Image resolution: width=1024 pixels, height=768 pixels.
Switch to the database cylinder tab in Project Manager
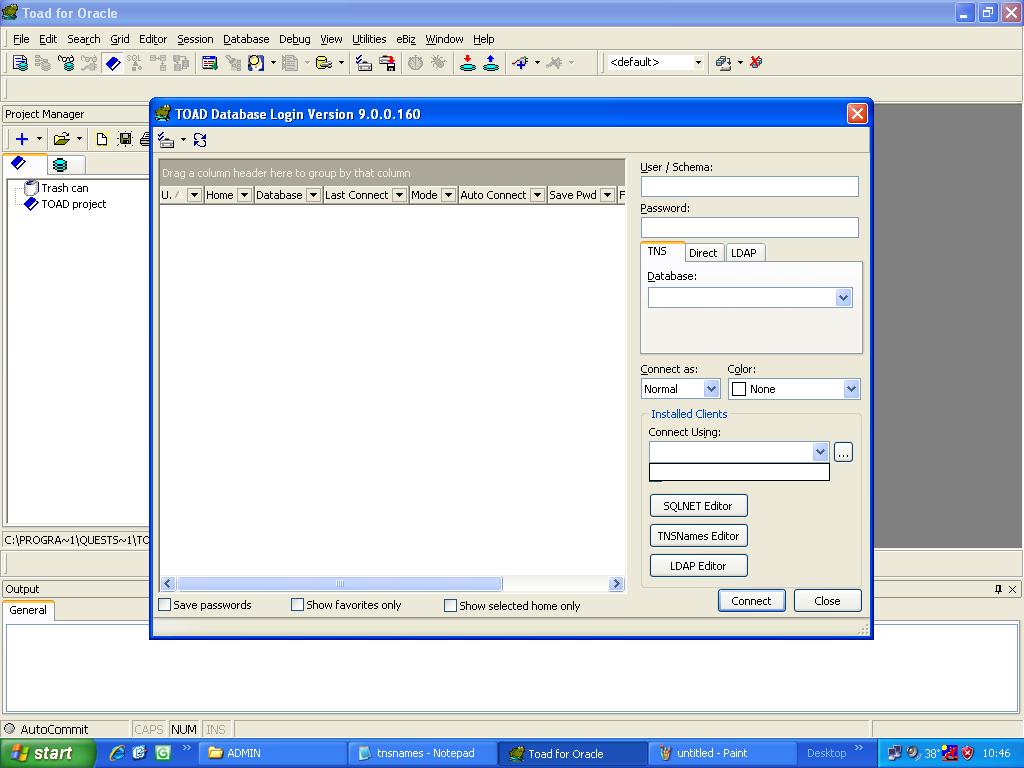point(60,165)
